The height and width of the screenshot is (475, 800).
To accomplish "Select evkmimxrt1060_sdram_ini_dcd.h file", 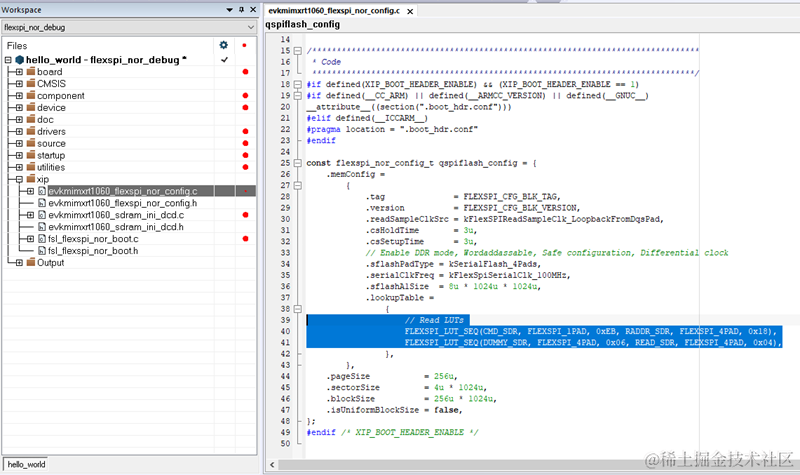I will click(116, 227).
